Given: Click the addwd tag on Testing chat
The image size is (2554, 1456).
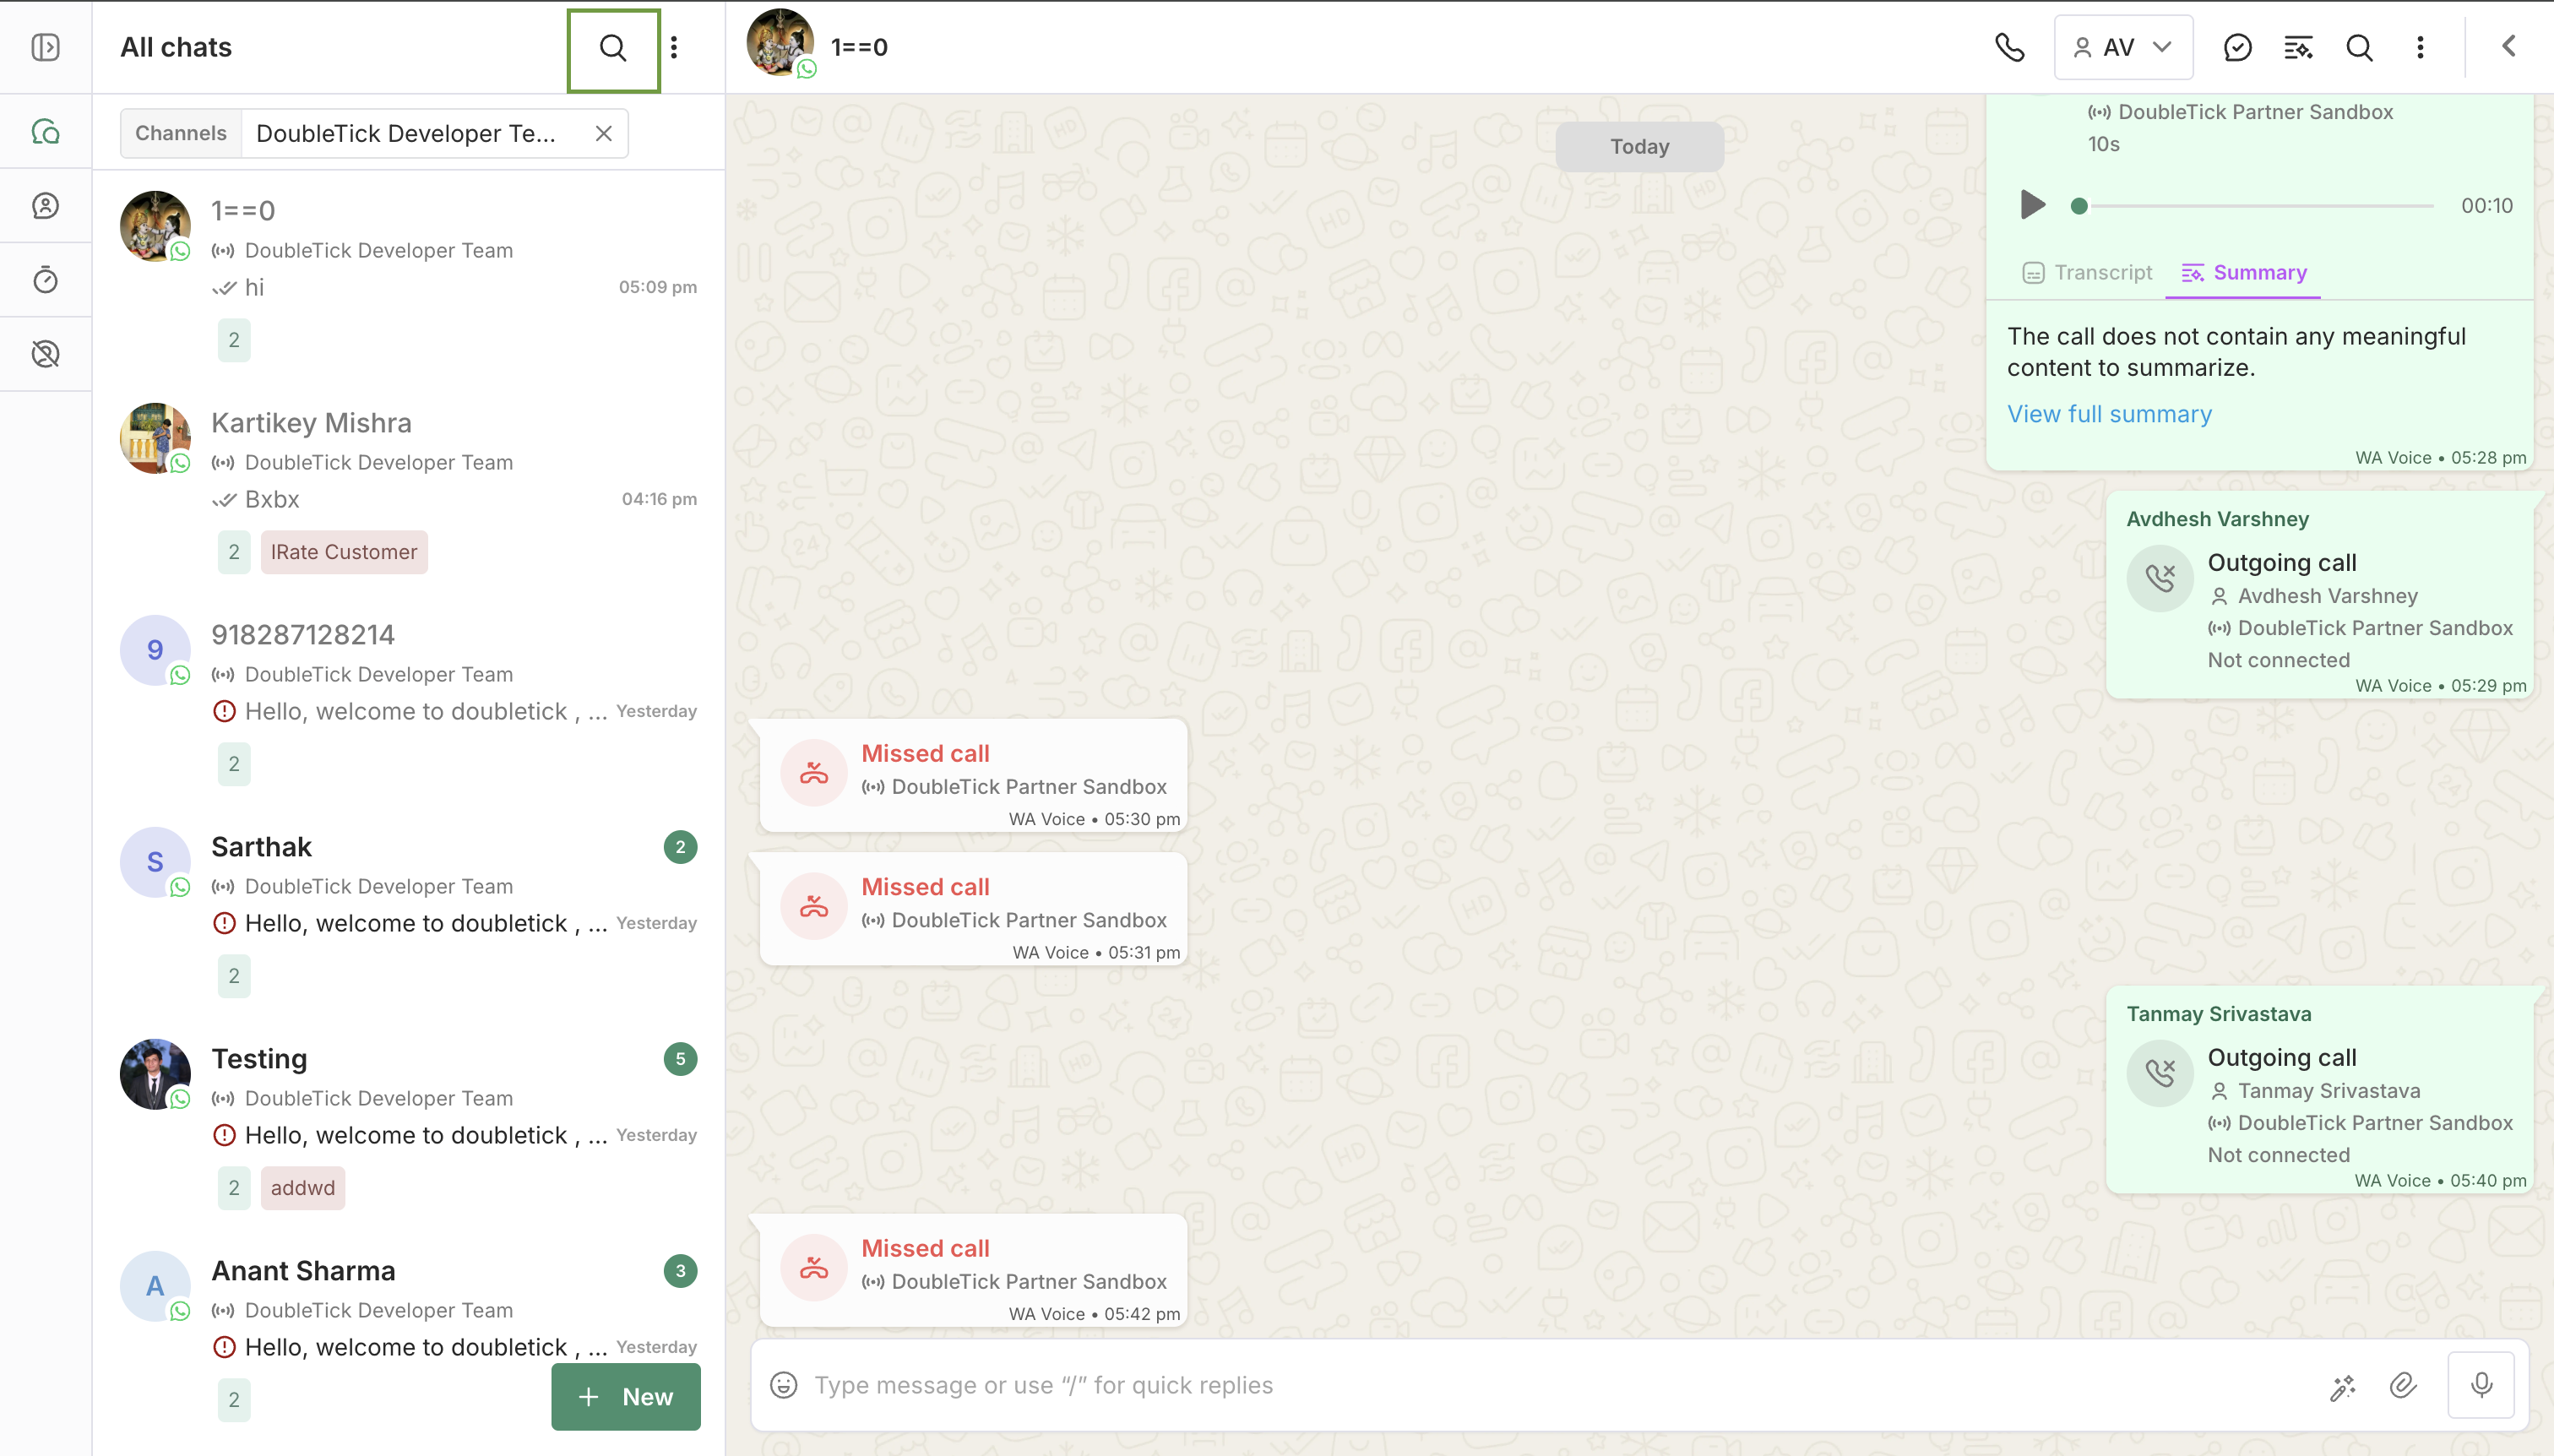Looking at the screenshot, I should [303, 1188].
